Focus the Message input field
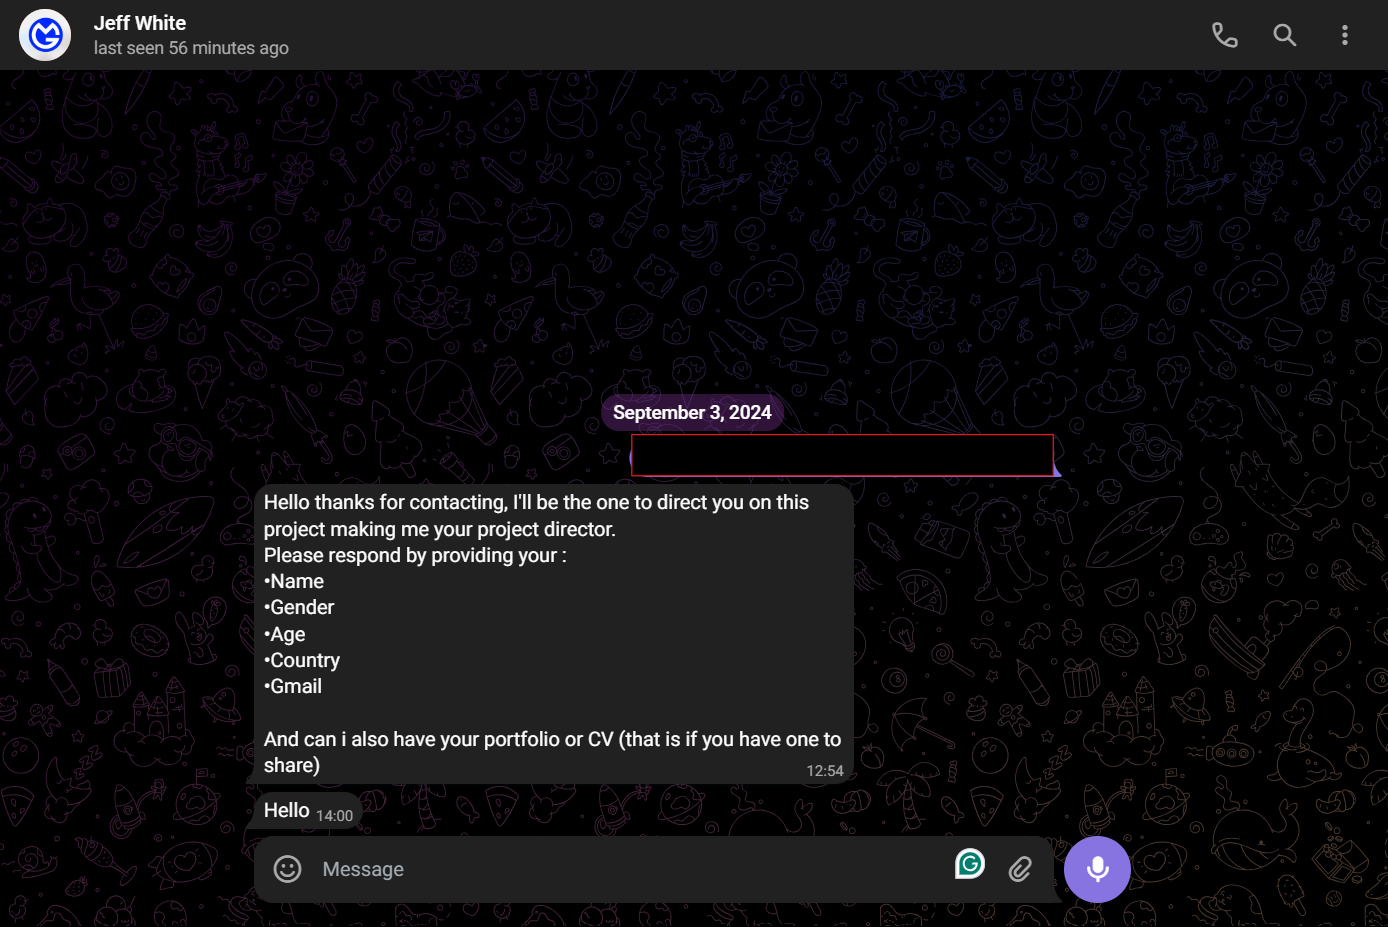1388x927 pixels. pos(620,869)
